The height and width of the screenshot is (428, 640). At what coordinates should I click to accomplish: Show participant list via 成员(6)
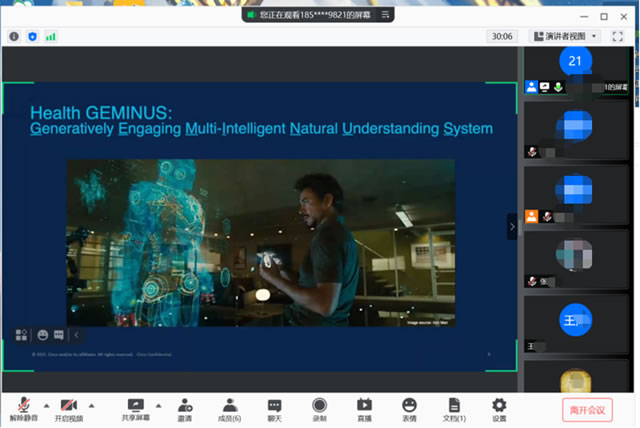pyautogui.click(x=229, y=410)
